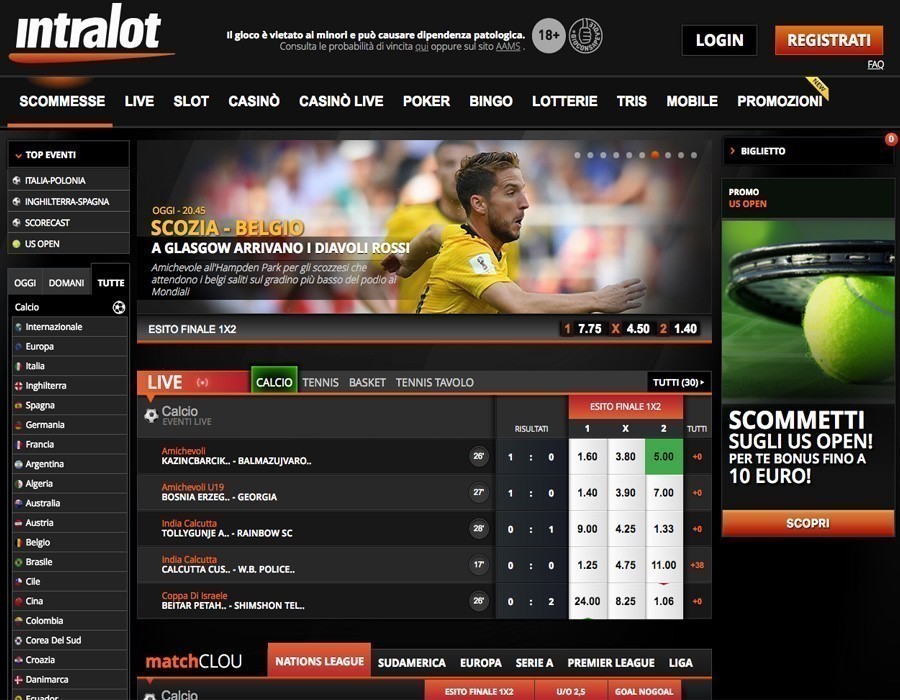Select the Tennis live tab
The image size is (900, 700).
click(320, 383)
